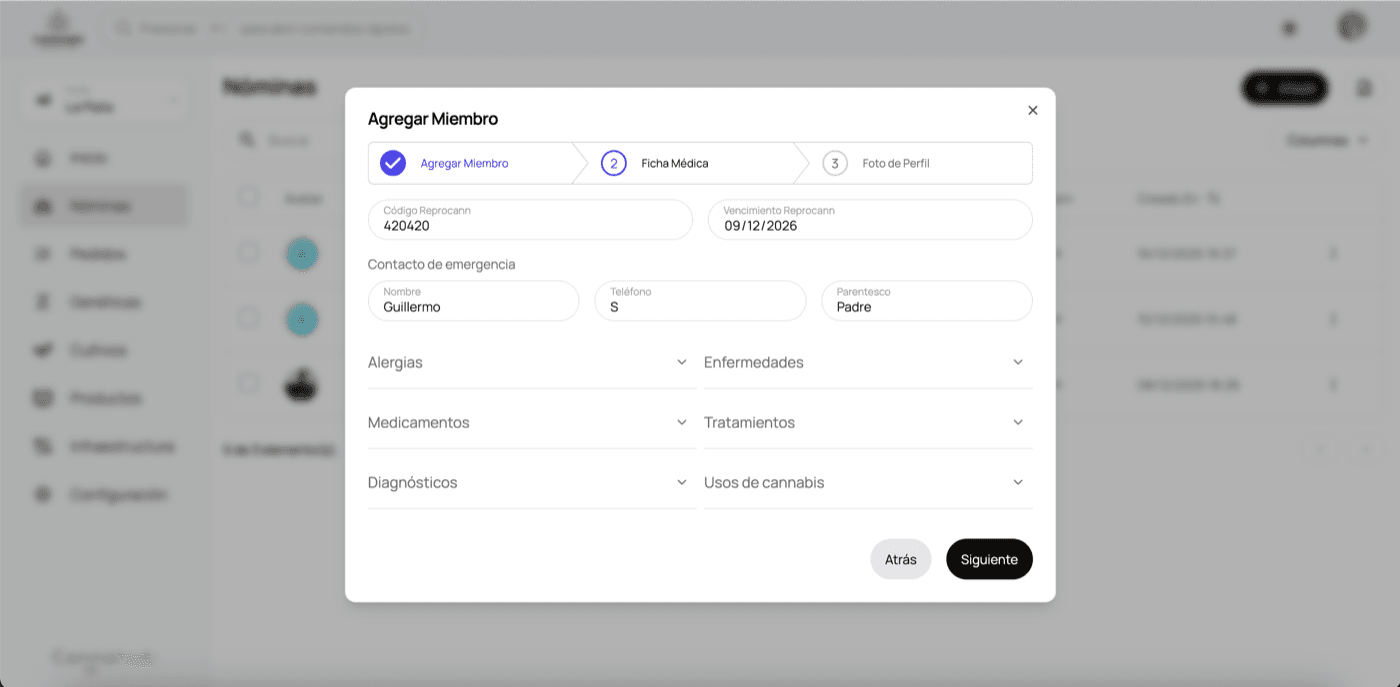
Task: Click the completed checkmark icon for step one
Action: [393, 163]
